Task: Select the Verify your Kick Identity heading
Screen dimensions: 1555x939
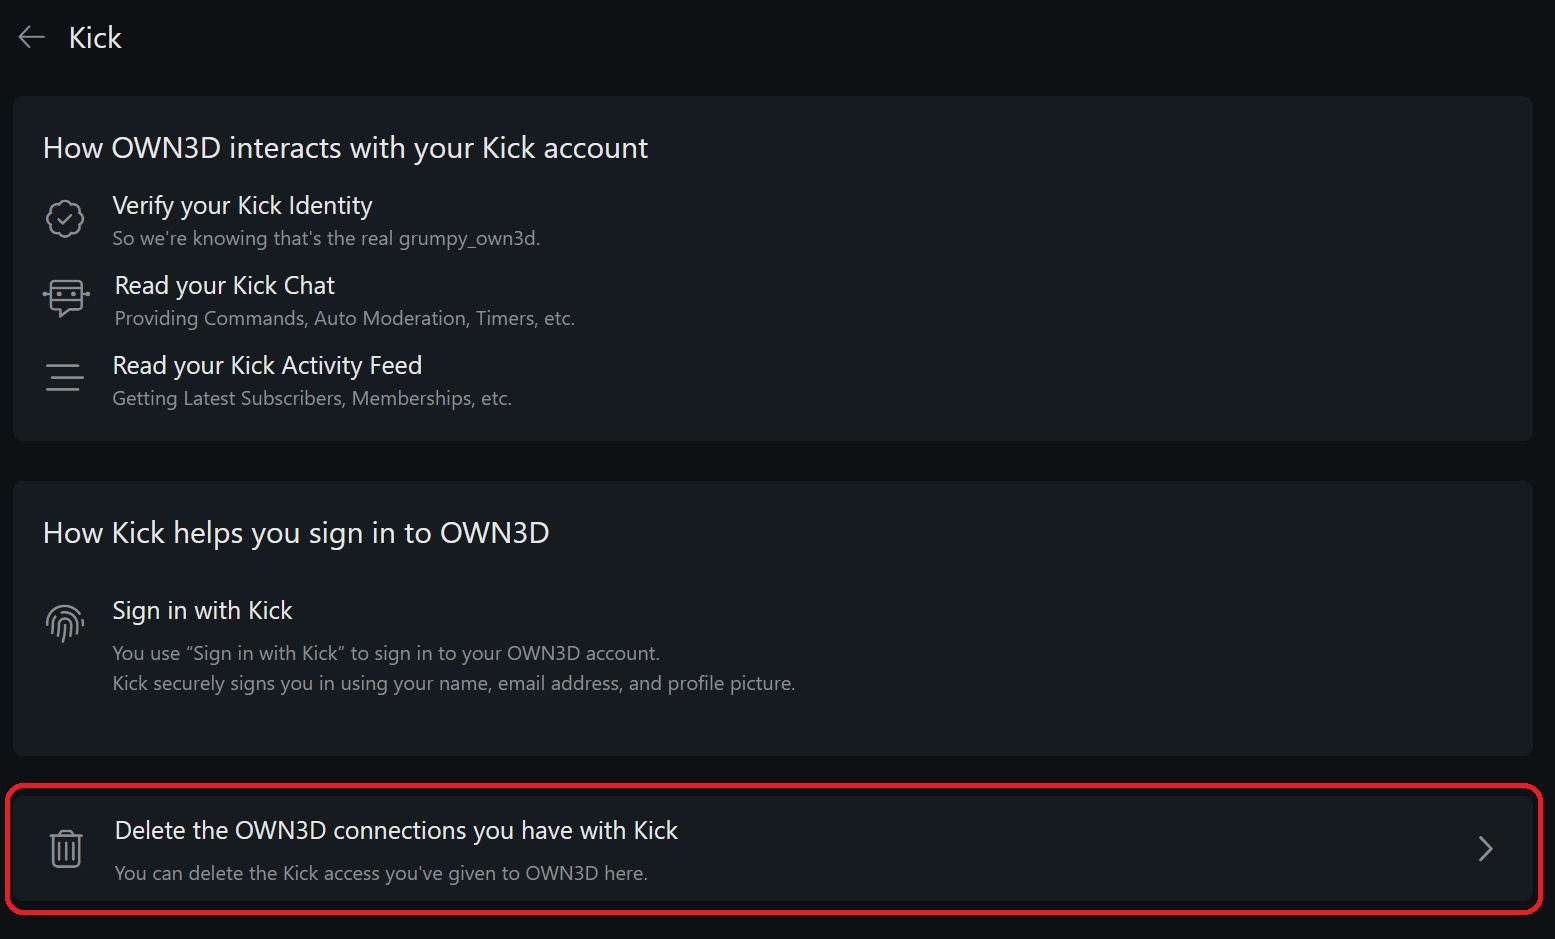Action: [x=242, y=206]
